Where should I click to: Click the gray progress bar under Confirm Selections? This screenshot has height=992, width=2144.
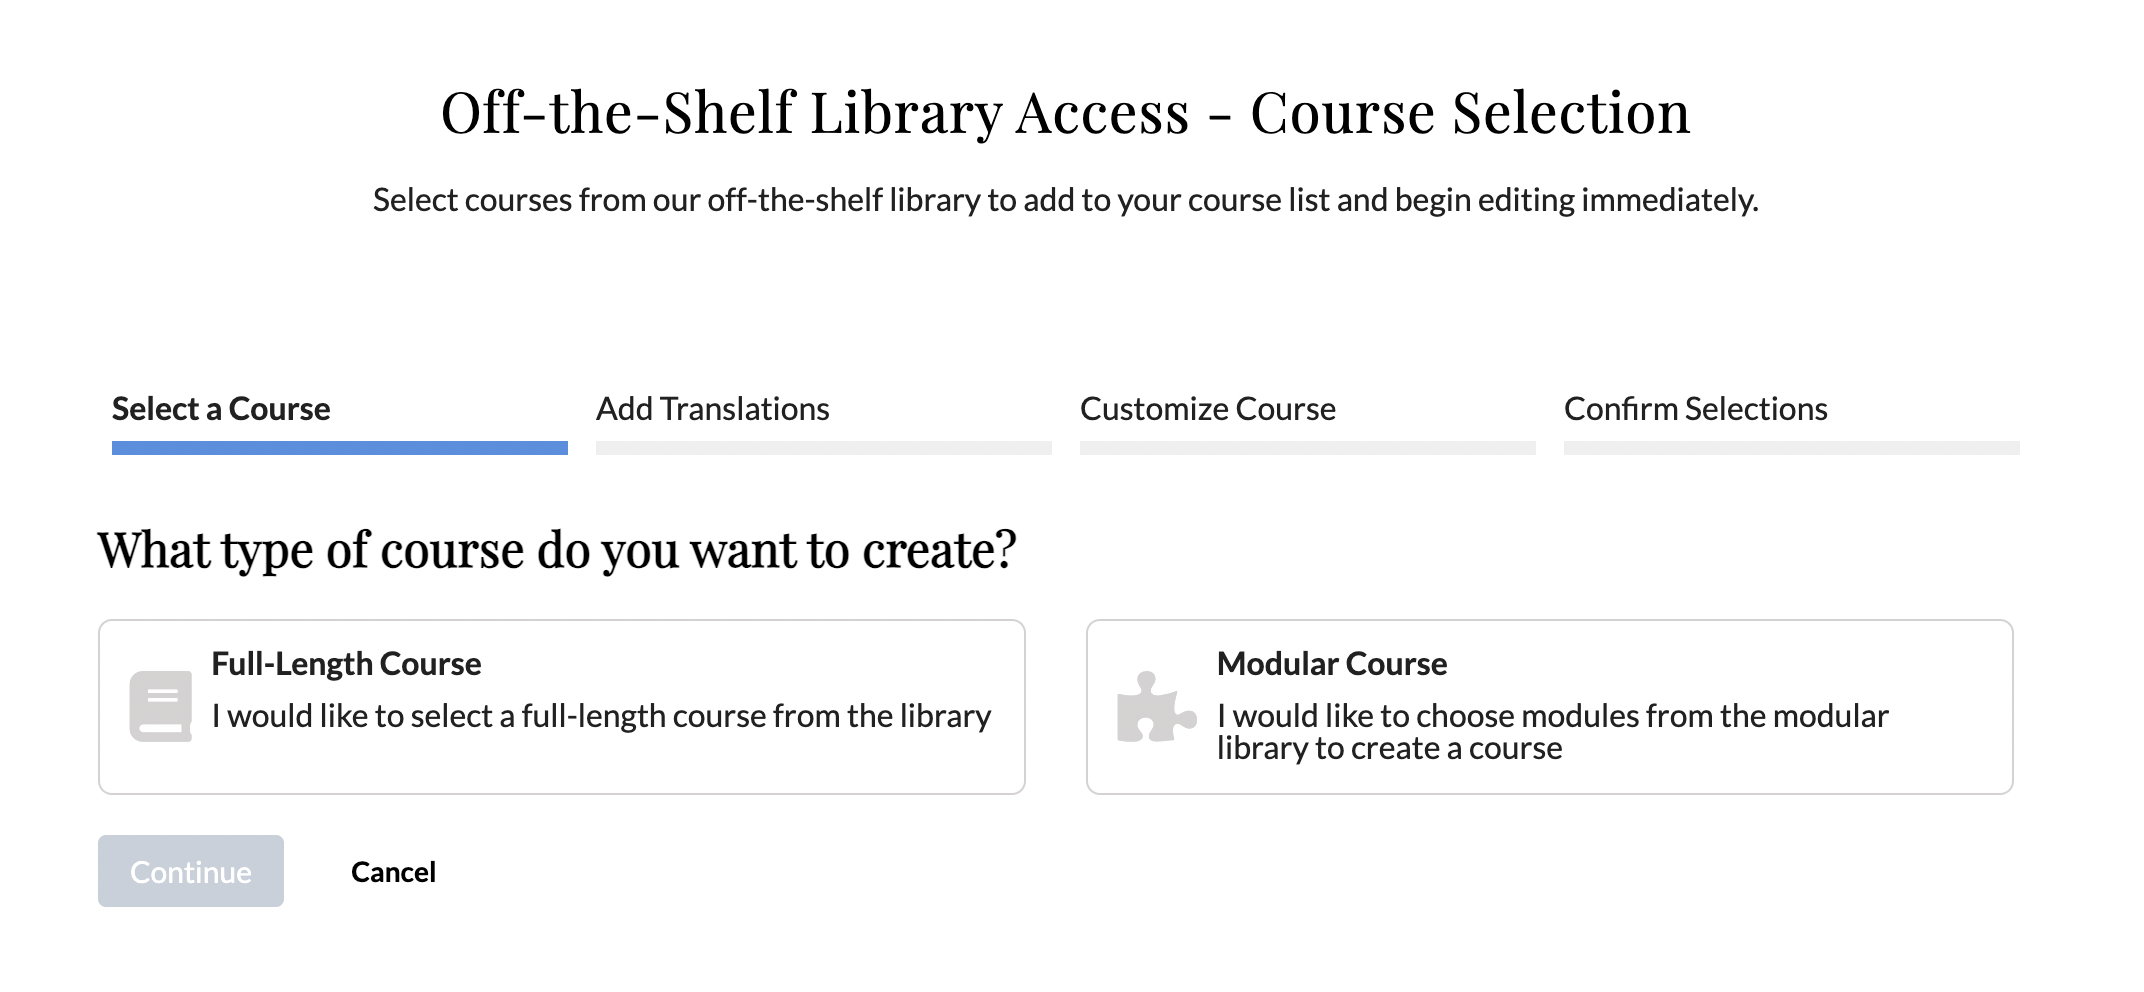[x=1791, y=448]
